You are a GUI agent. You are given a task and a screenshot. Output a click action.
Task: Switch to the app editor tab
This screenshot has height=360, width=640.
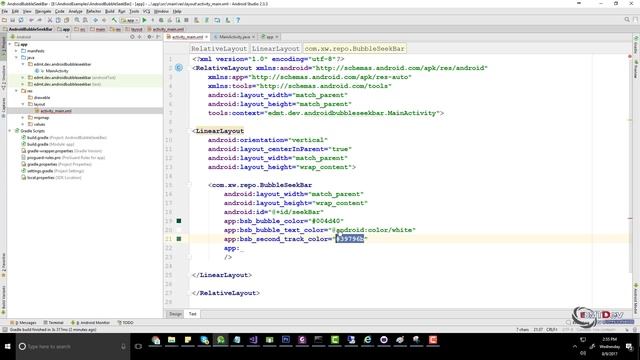(x=269, y=37)
